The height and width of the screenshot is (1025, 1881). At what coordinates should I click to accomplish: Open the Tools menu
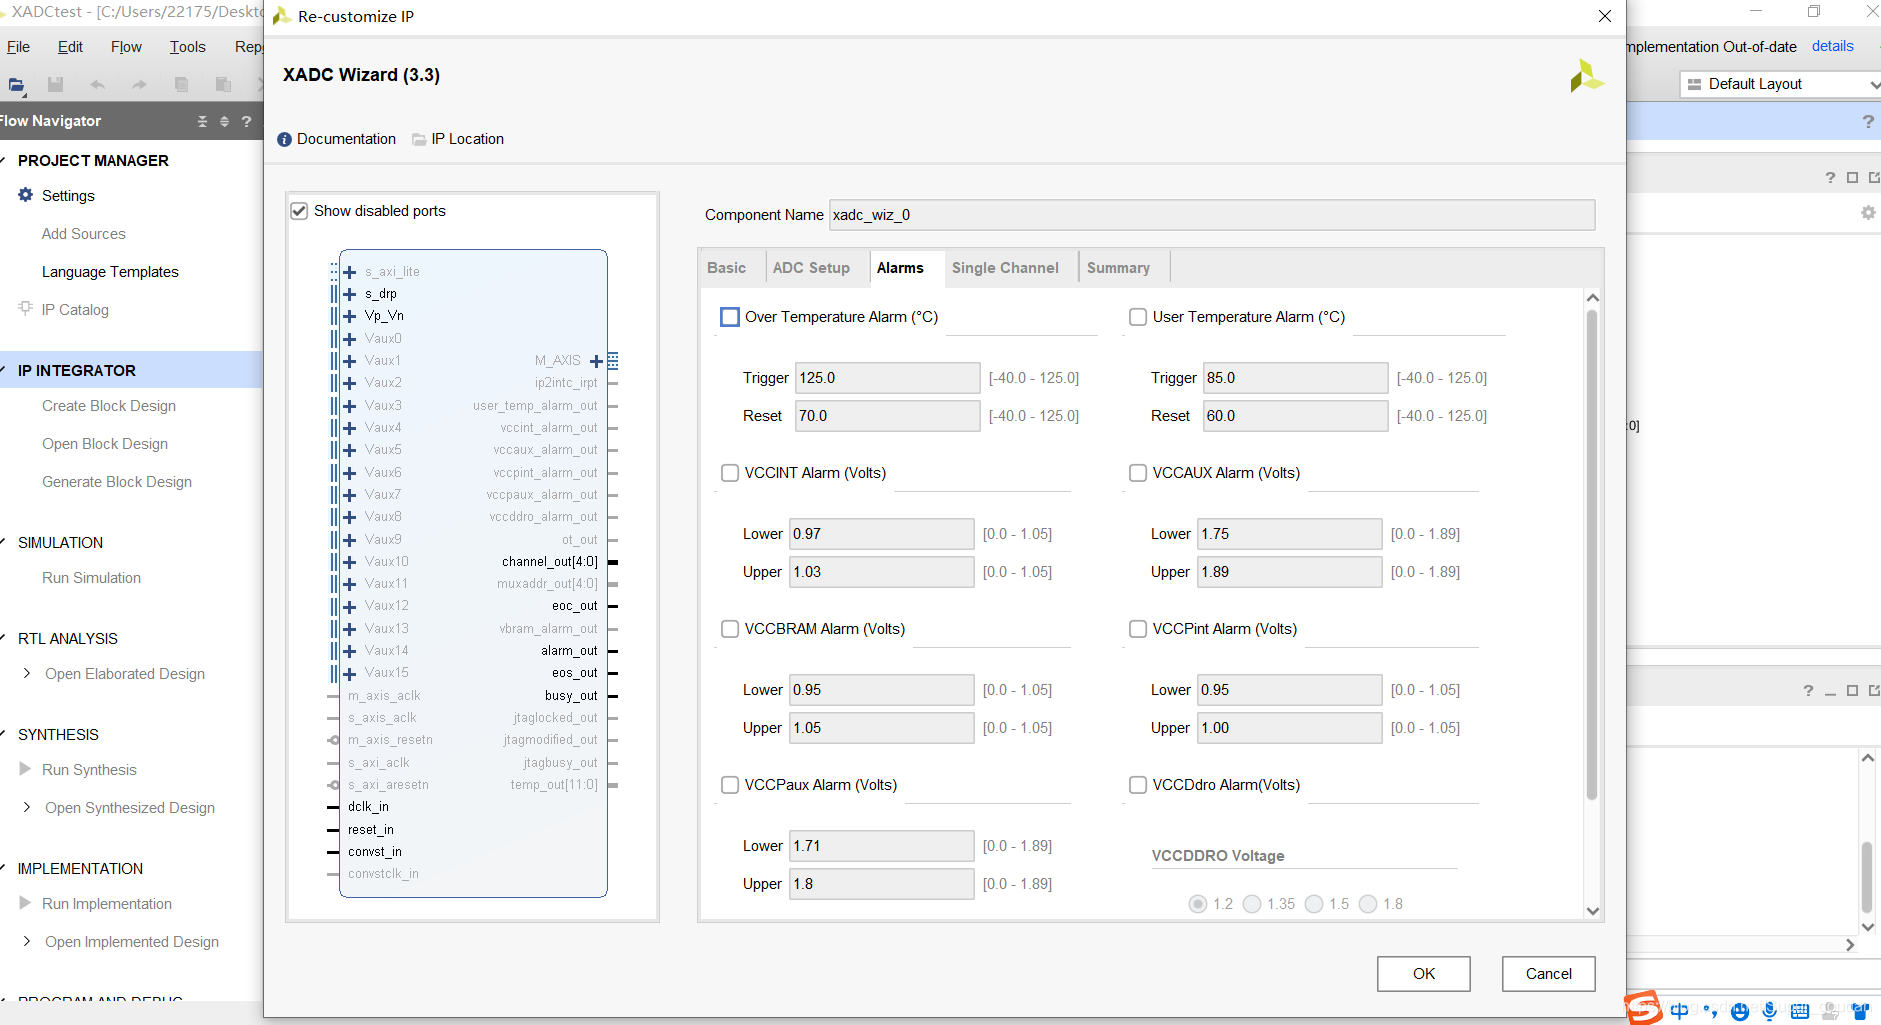pyautogui.click(x=187, y=47)
